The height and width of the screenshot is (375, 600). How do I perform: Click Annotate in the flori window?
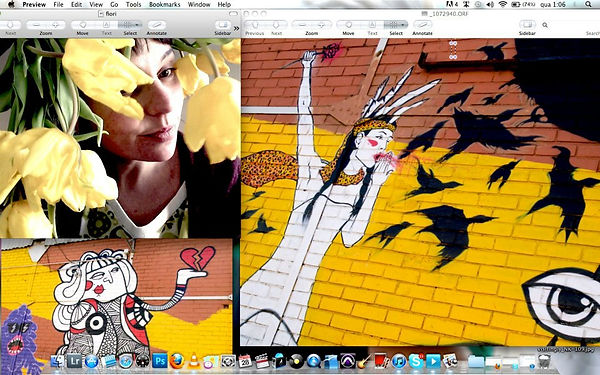click(x=157, y=25)
